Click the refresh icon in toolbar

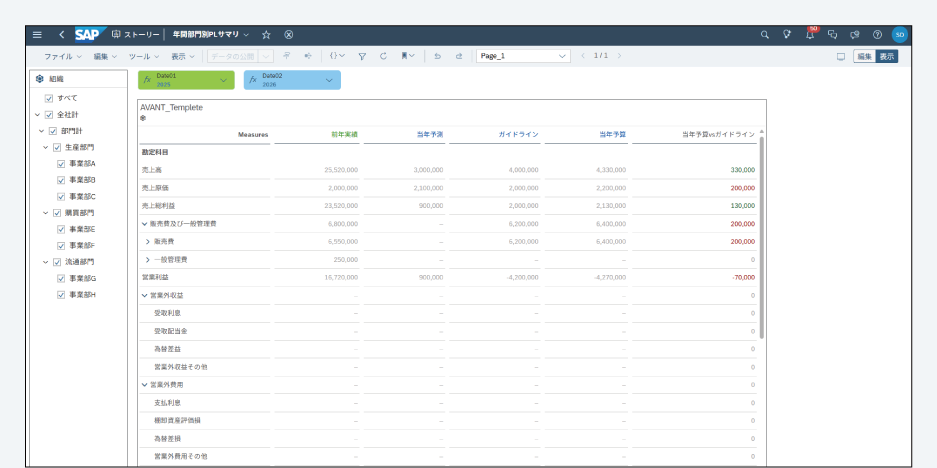pos(383,56)
